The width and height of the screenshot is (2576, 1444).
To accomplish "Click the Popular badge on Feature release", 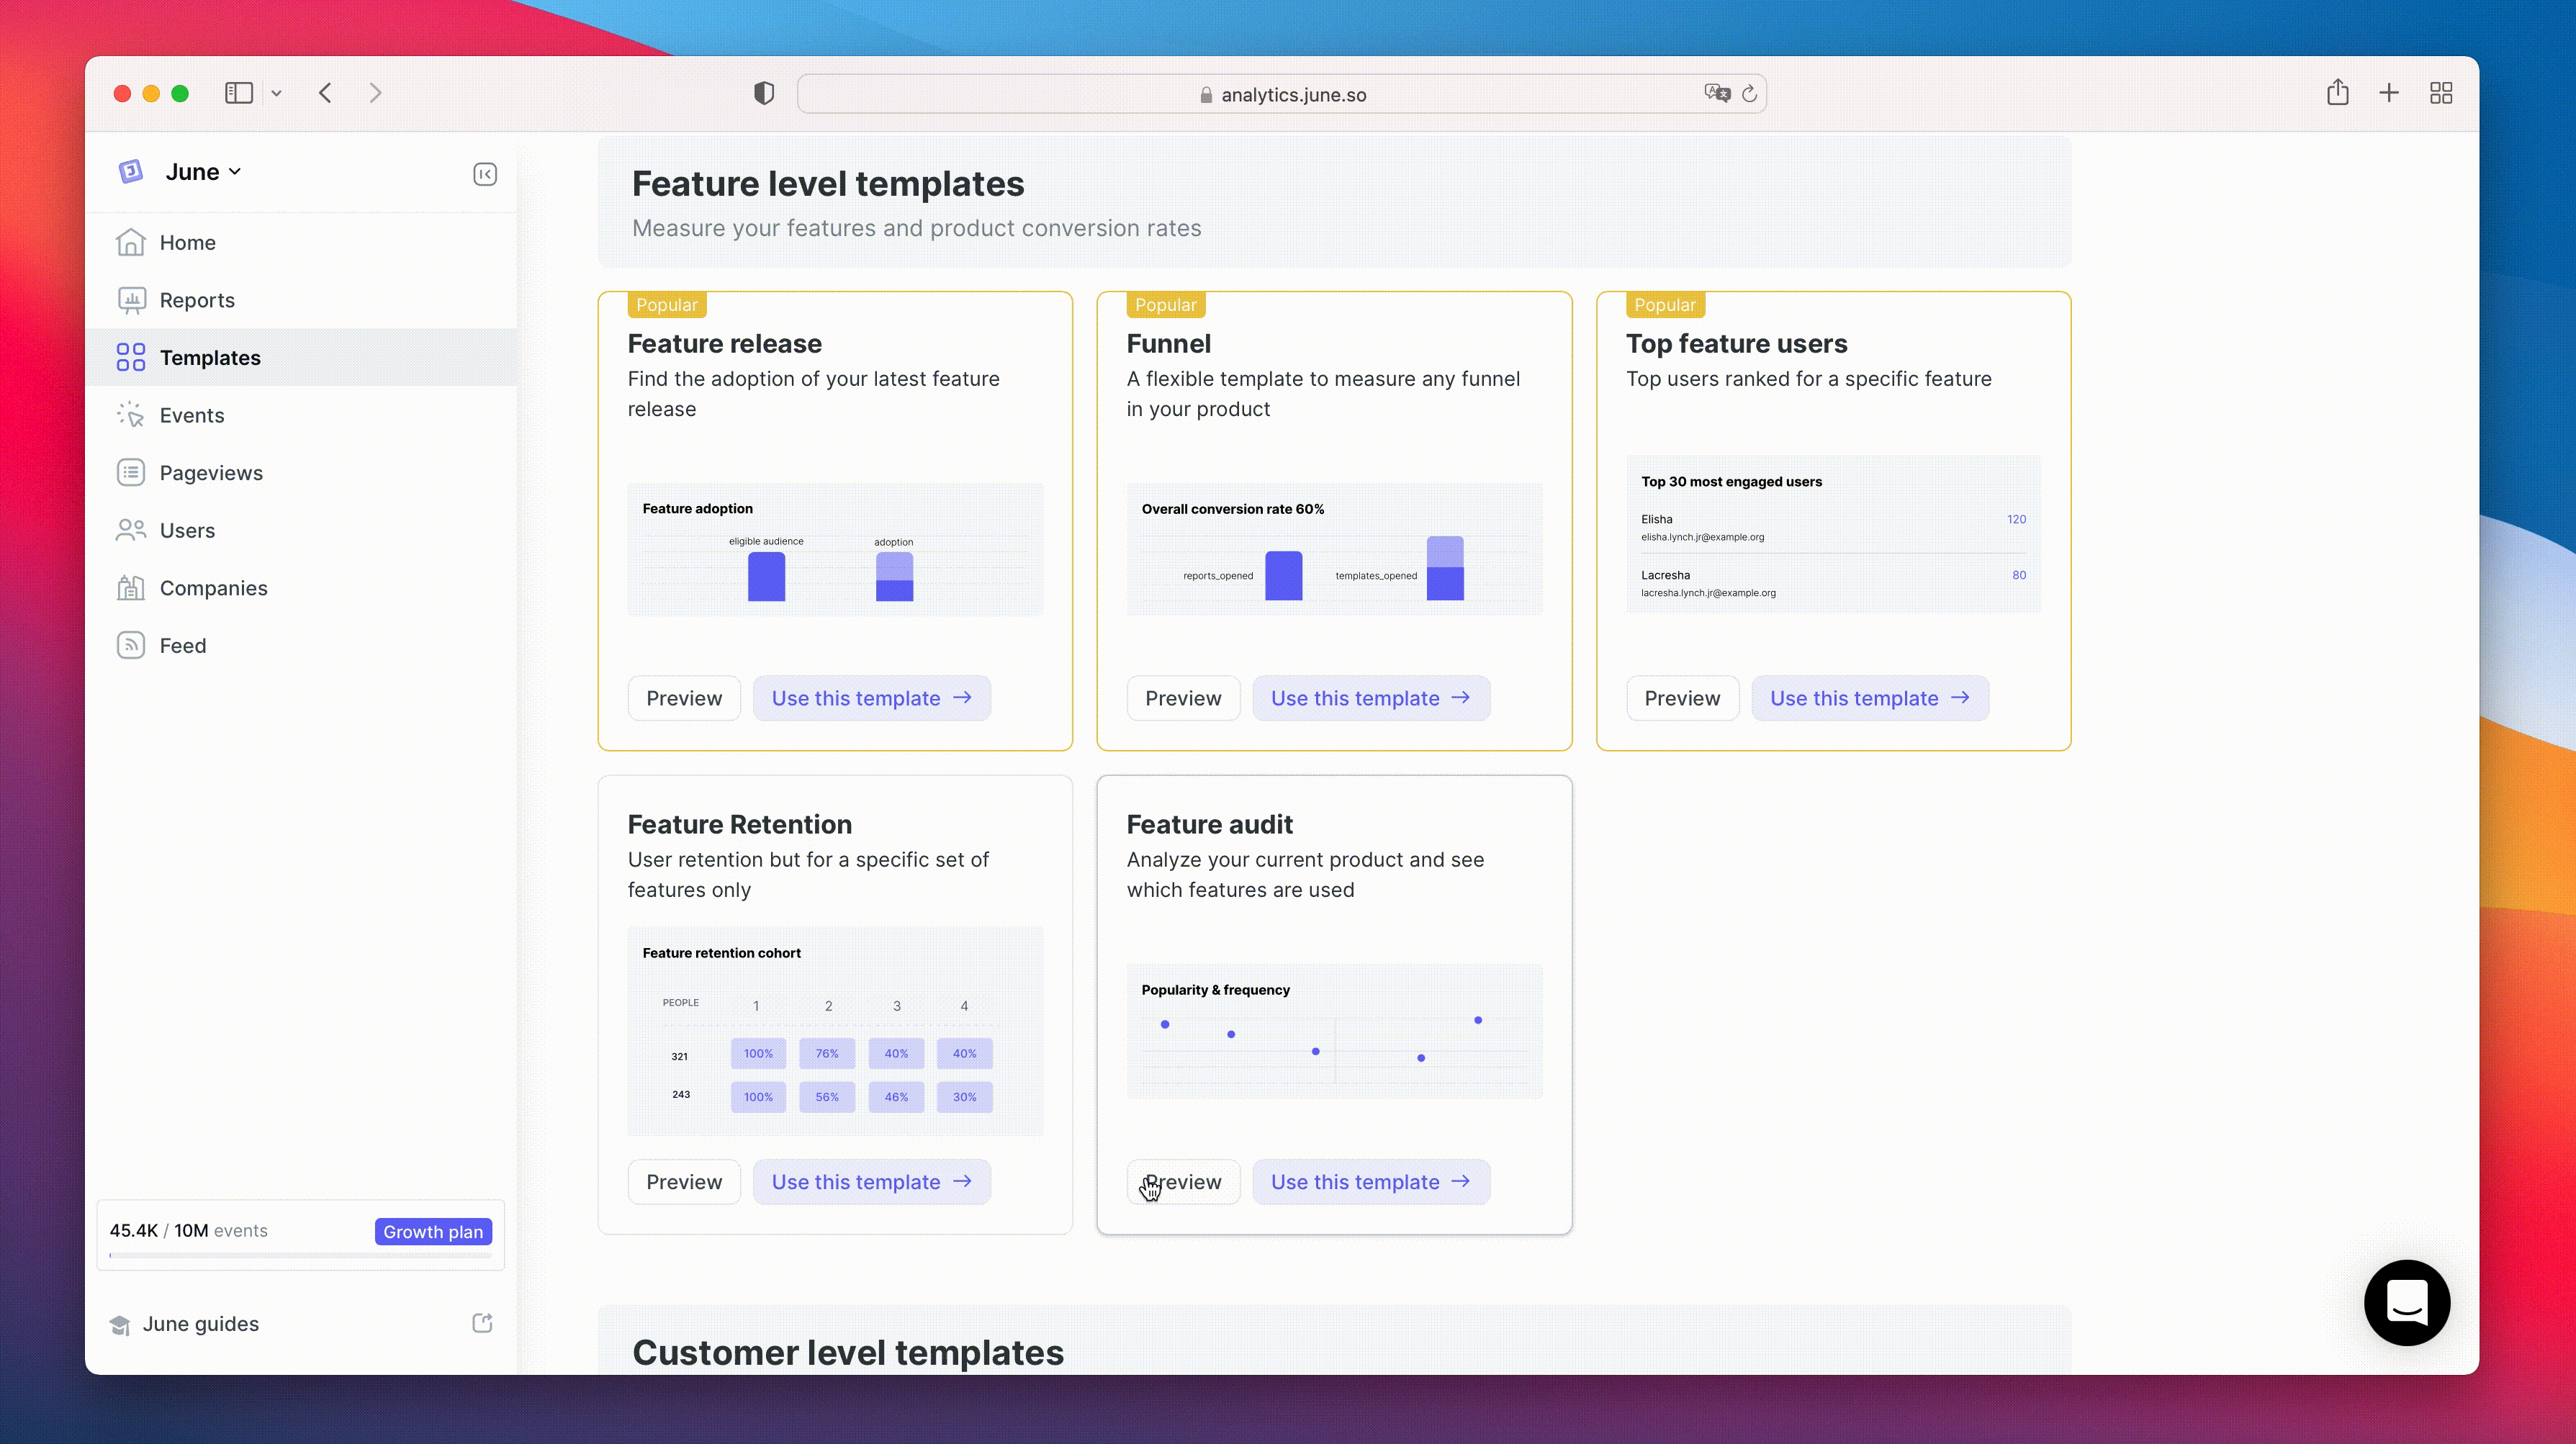I will coord(667,305).
